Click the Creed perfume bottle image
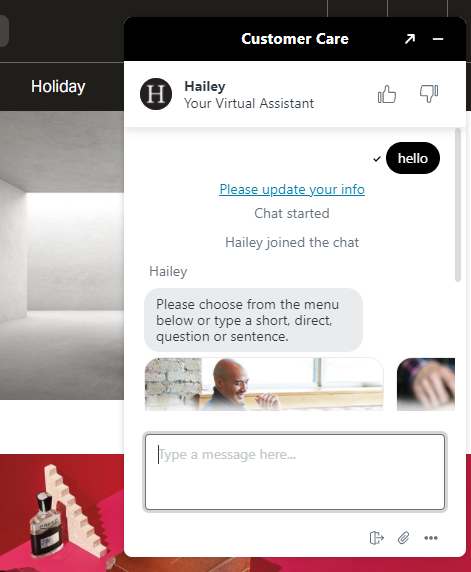This screenshot has height=572, width=471. [x=45, y=524]
